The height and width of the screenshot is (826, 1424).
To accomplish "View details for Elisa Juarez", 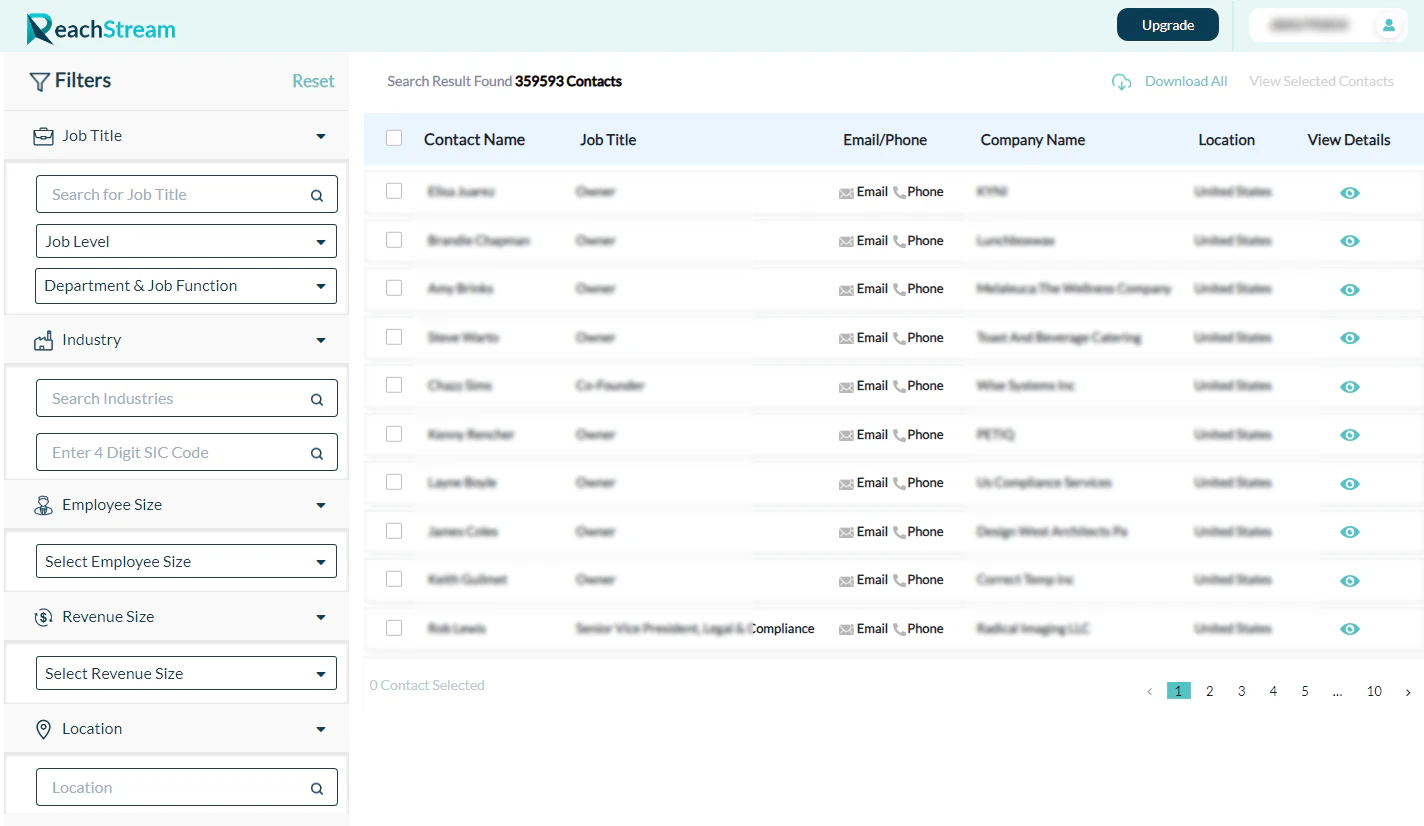I will point(1350,192).
